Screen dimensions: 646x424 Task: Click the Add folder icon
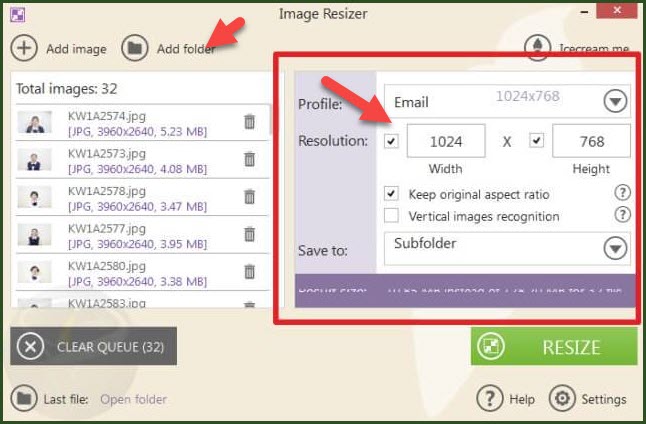[134, 48]
